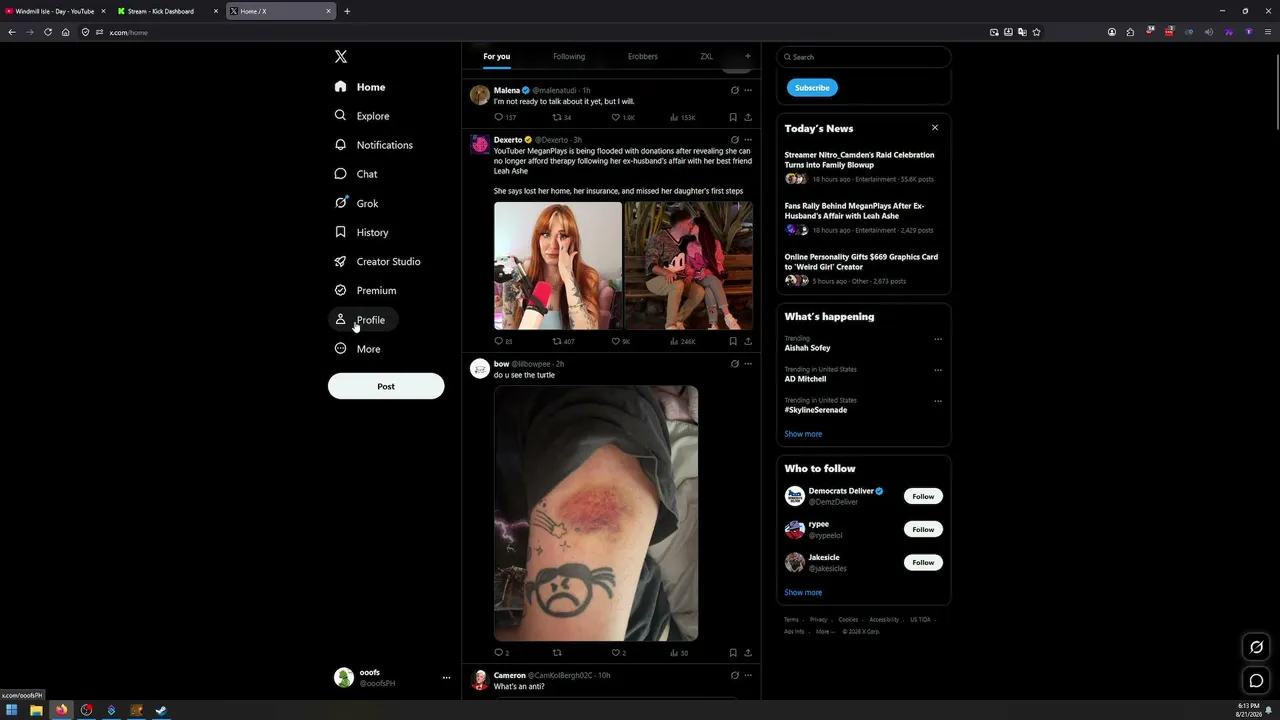
Task: Reload the page in the browser
Action: click(x=48, y=32)
